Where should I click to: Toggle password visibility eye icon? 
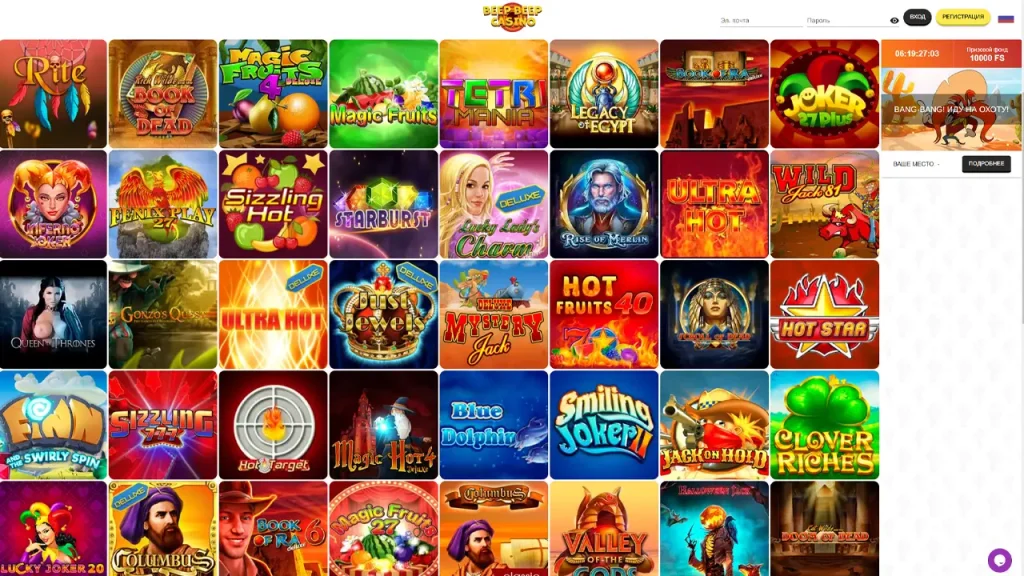click(x=894, y=21)
